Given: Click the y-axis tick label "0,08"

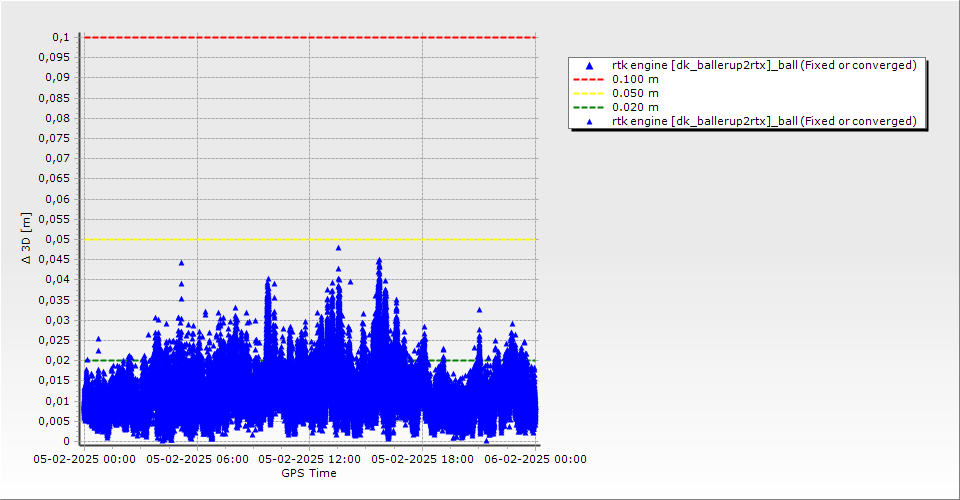Looking at the screenshot, I should 58,118.
